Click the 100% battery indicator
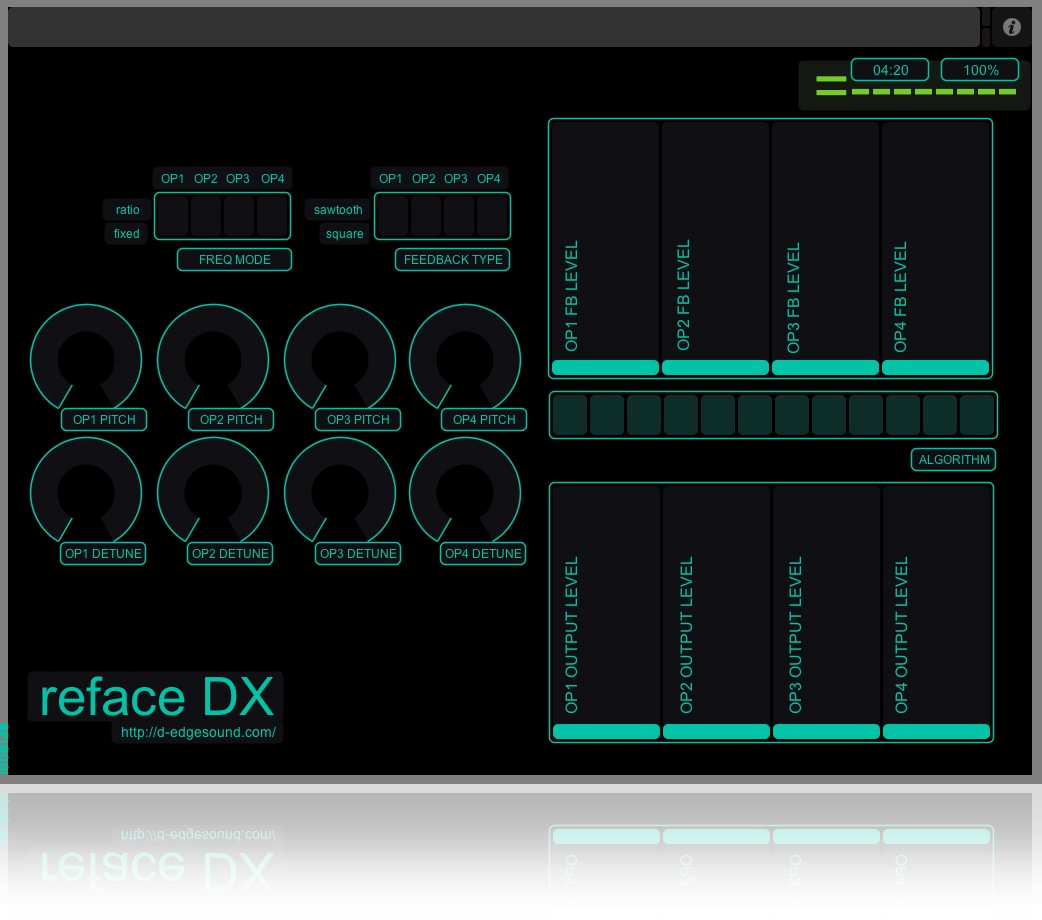Screen dimensions: 1042x920 tap(980, 70)
